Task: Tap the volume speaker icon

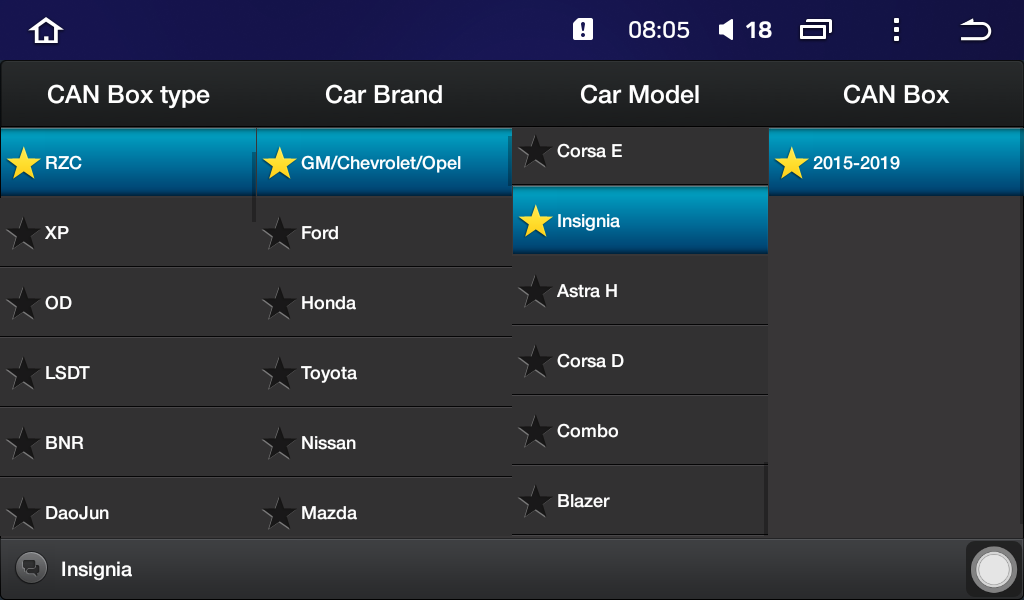Action: pos(727,30)
